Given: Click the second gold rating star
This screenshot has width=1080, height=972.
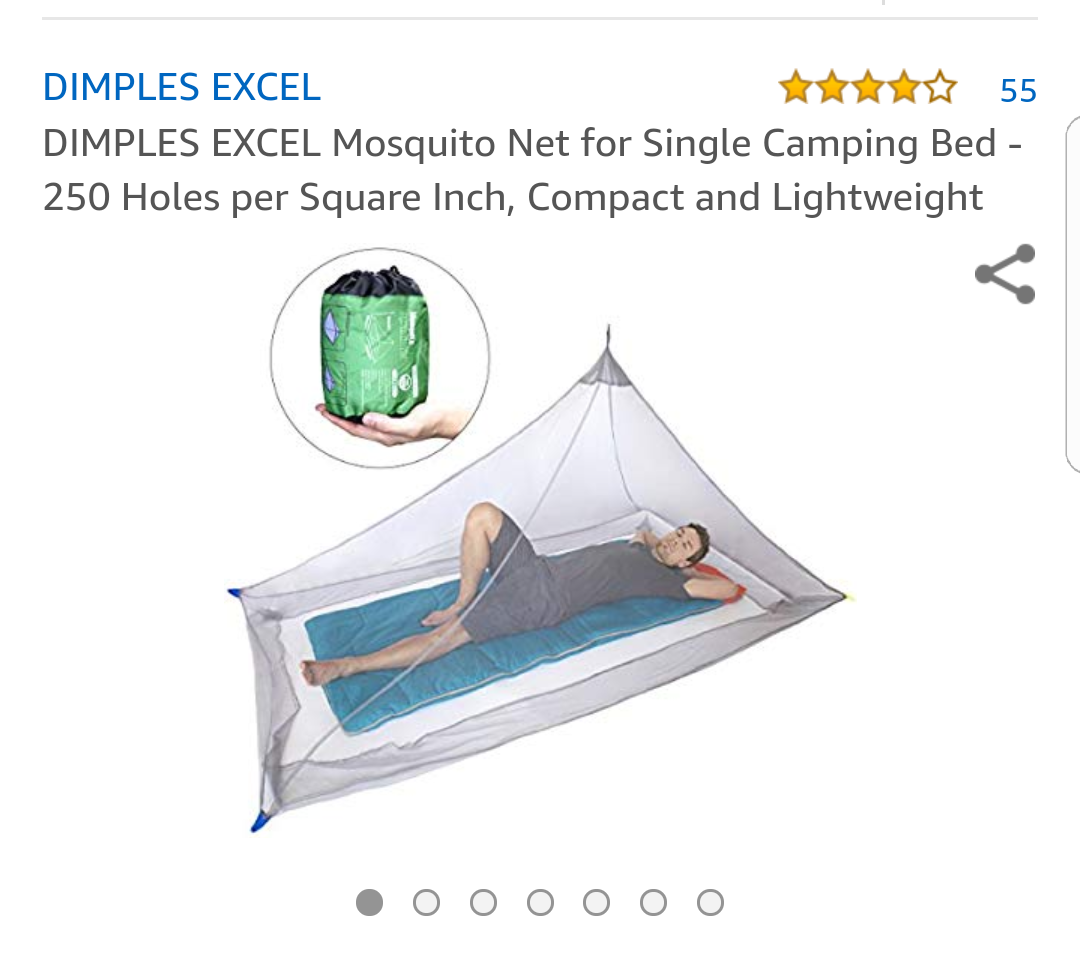Looking at the screenshot, I should click(x=832, y=87).
